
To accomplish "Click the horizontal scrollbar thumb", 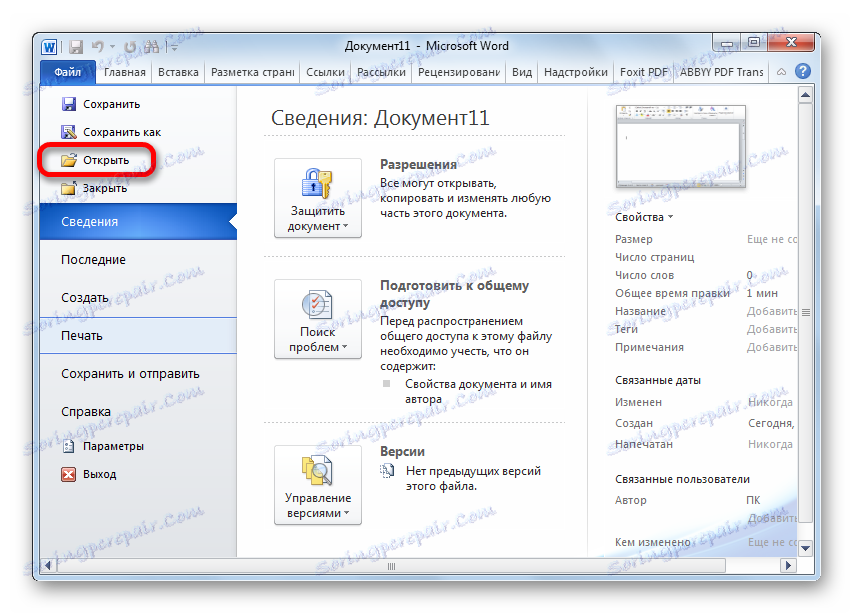I will 391,566.
